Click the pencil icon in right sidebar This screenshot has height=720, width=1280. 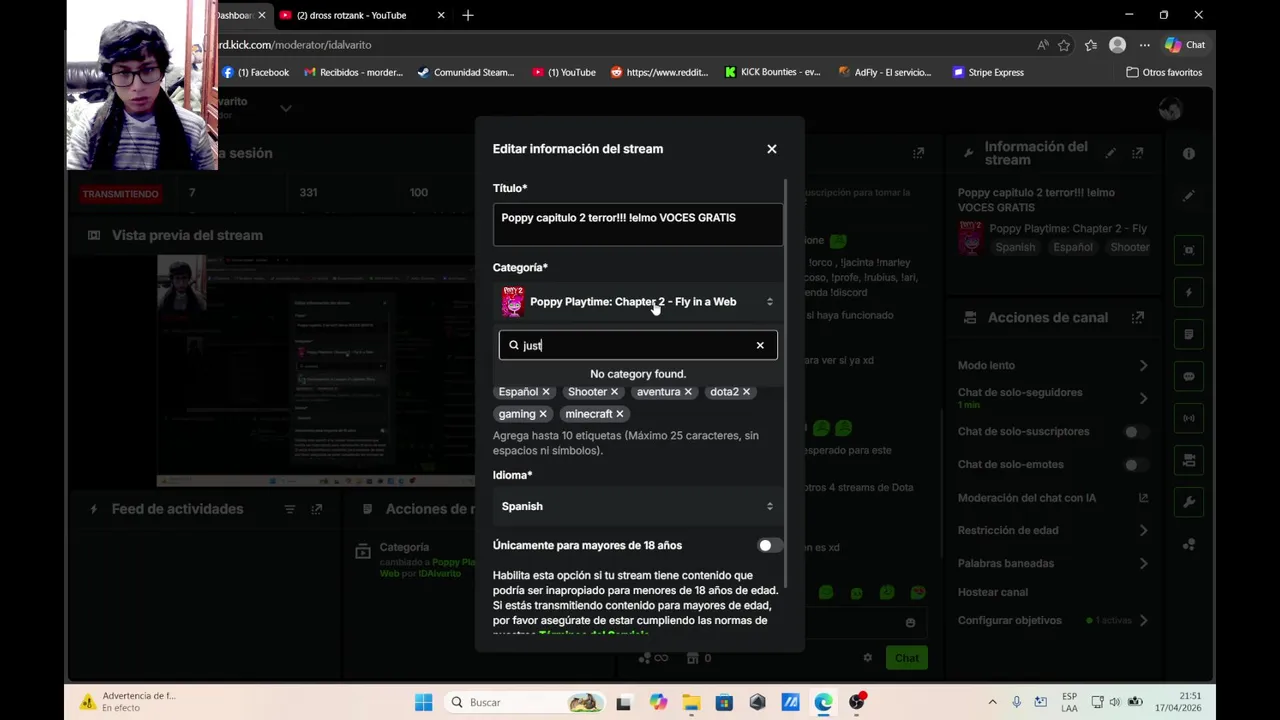(x=1189, y=197)
